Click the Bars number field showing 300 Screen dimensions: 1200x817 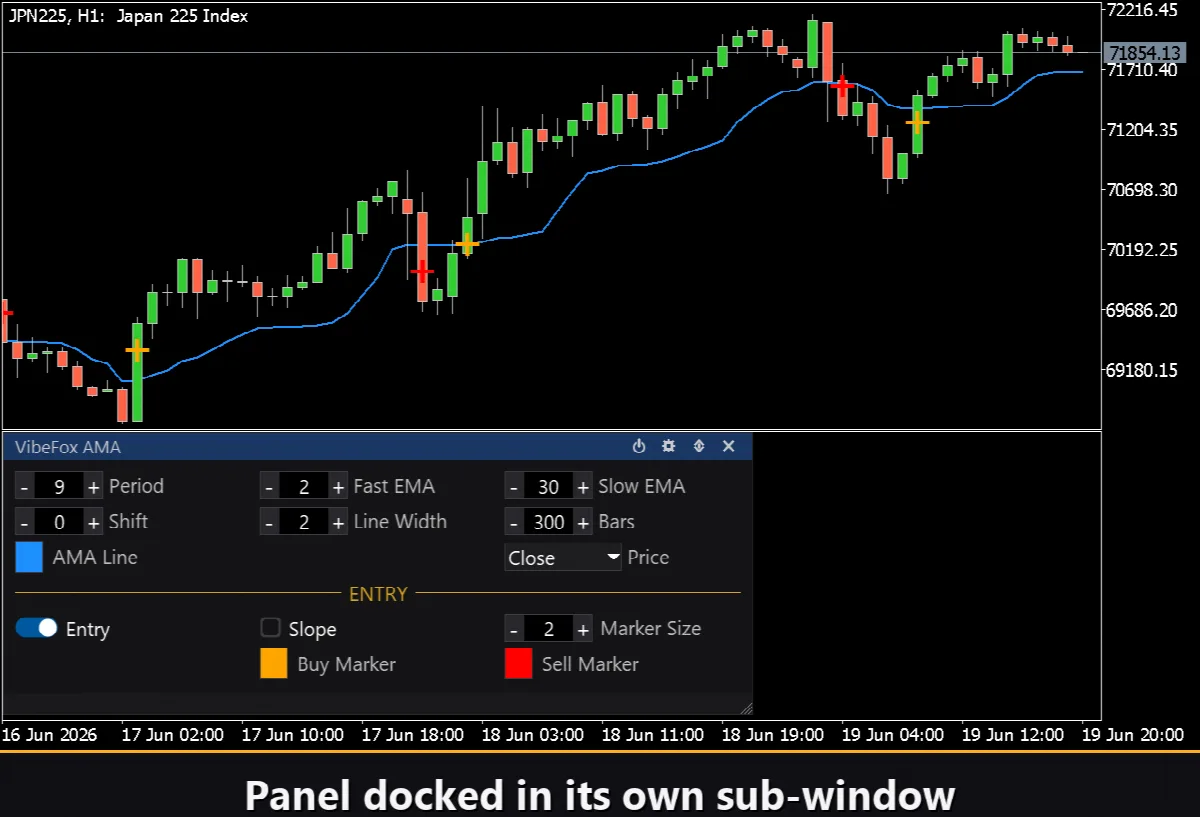click(x=549, y=522)
